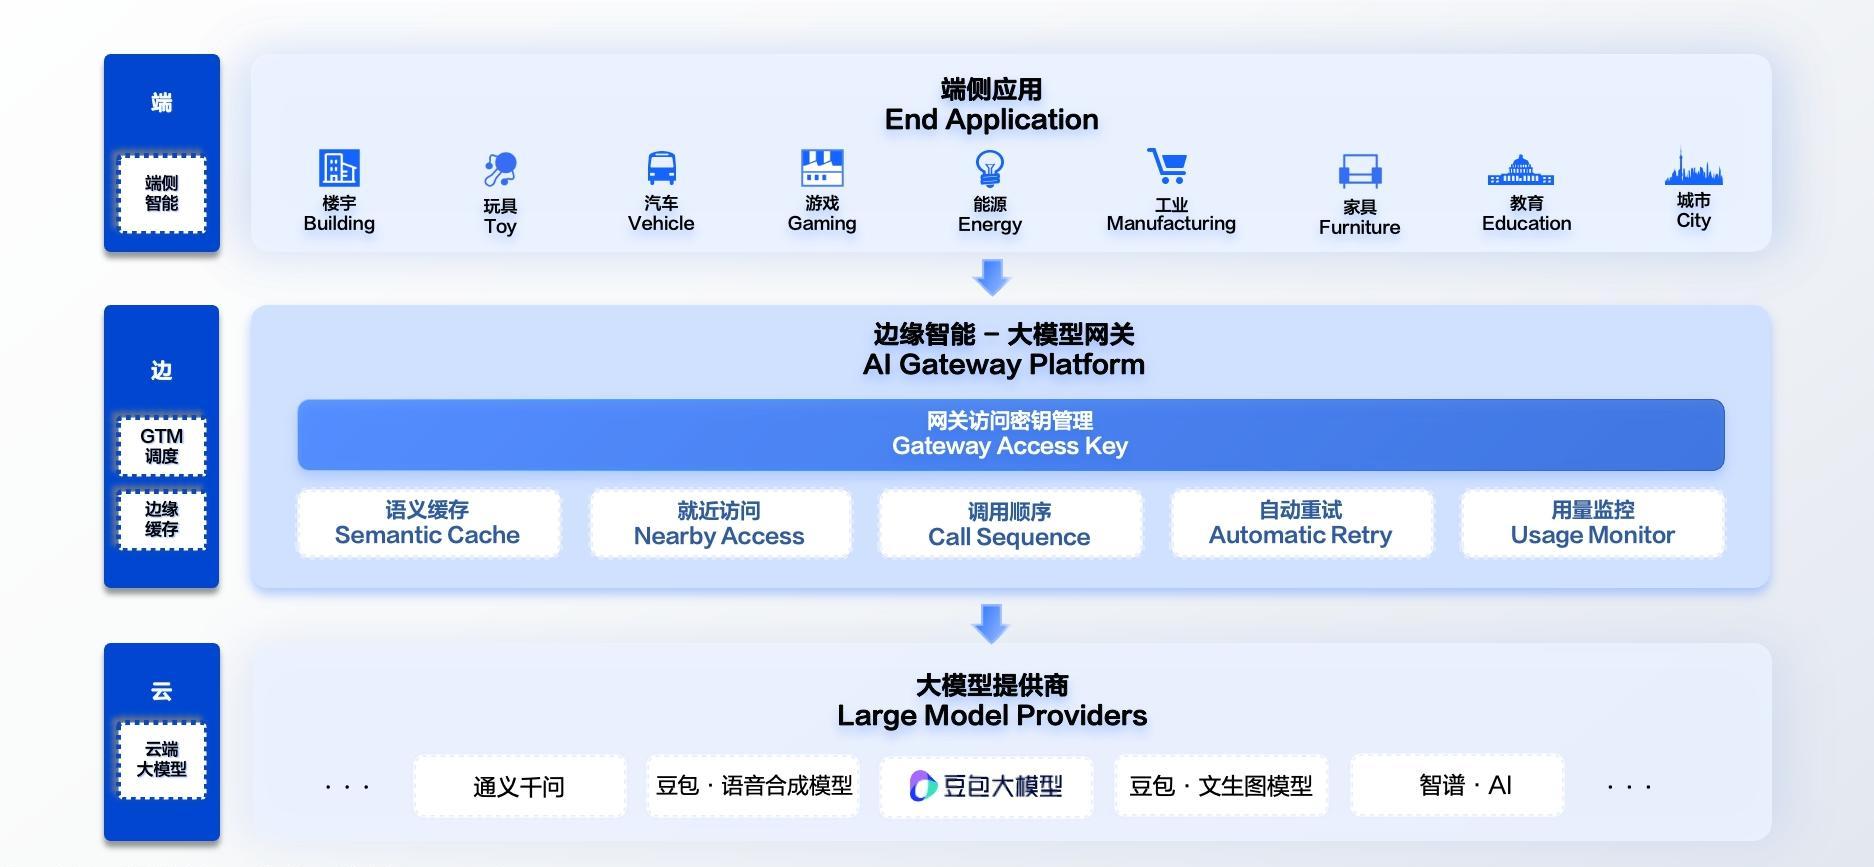The height and width of the screenshot is (867, 1874).
Task: Click the Furniture sofa icon
Action: point(1360,171)
